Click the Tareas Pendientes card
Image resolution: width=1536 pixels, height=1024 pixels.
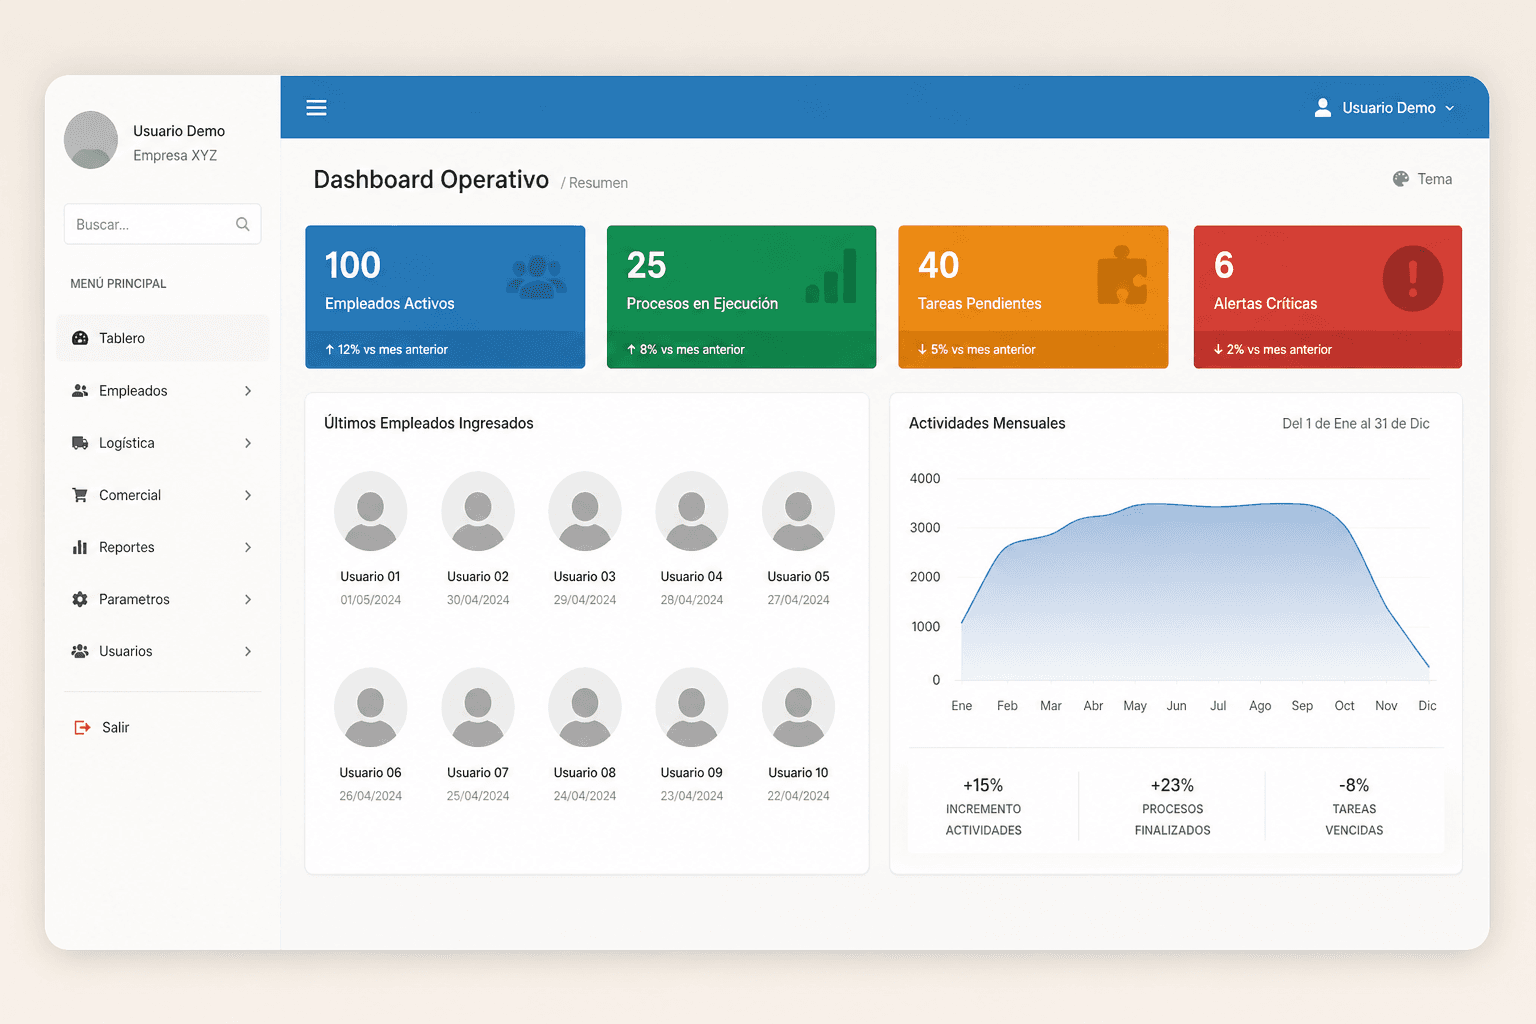pyautogui.click(x=1032, y=297)
